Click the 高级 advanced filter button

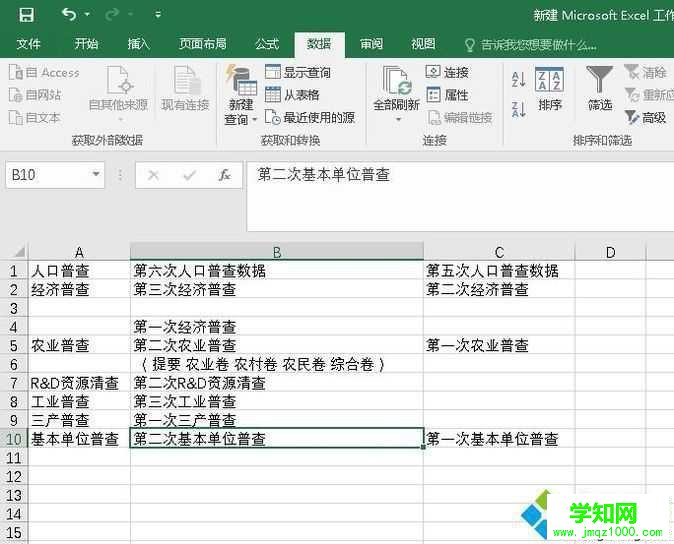(x=645, y=117)
